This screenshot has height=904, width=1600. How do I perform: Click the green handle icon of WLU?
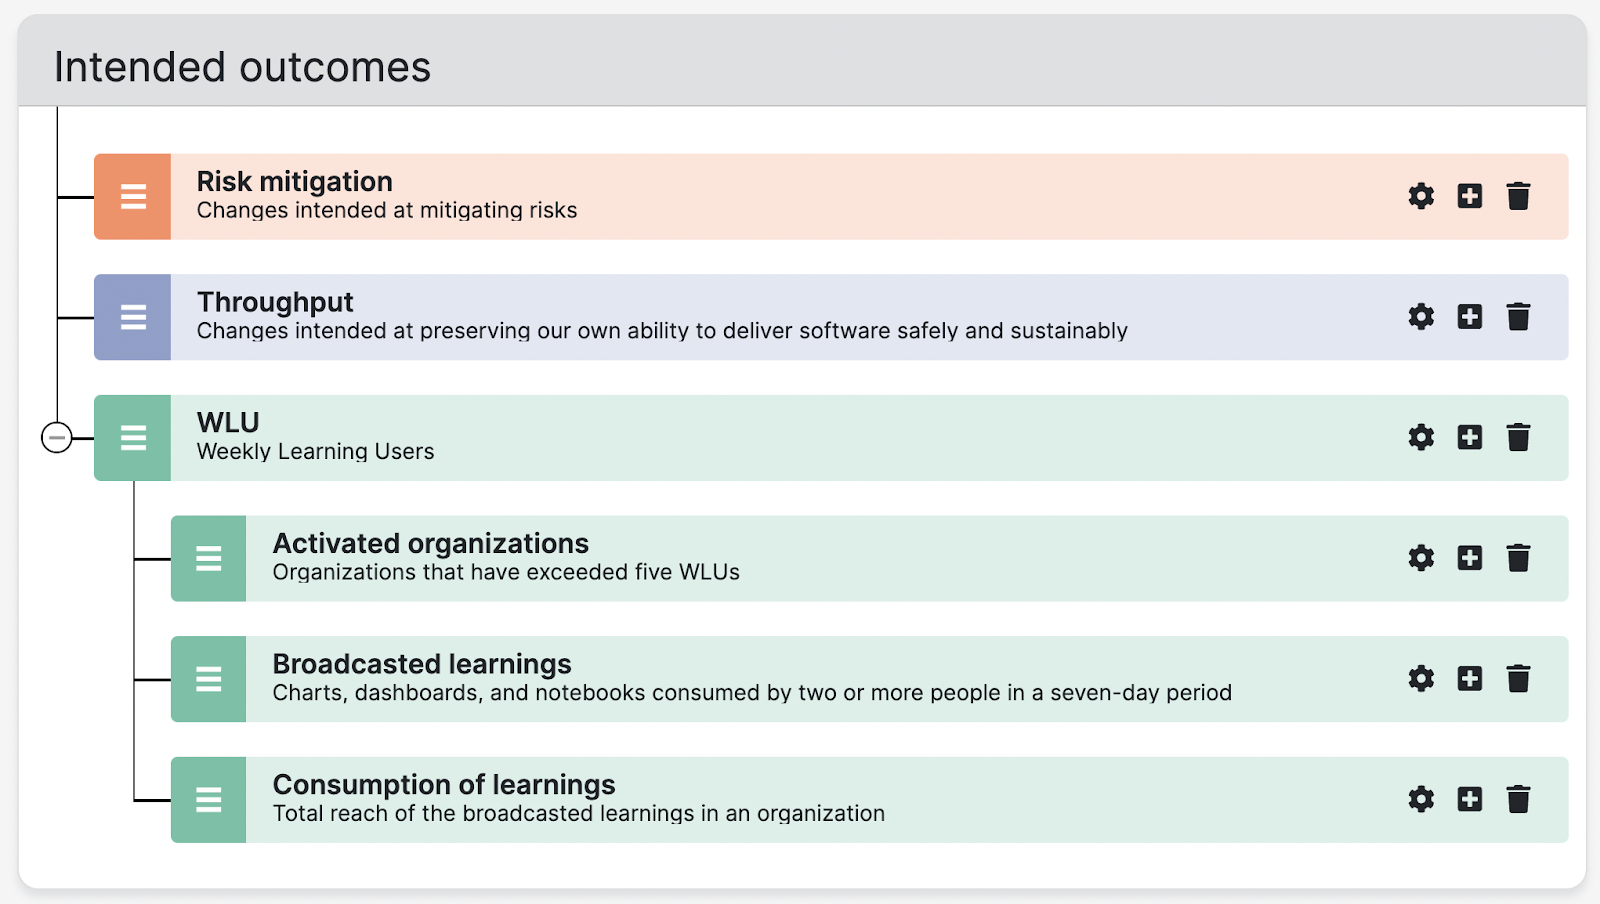pyautogui.click(x=133, y=438)
